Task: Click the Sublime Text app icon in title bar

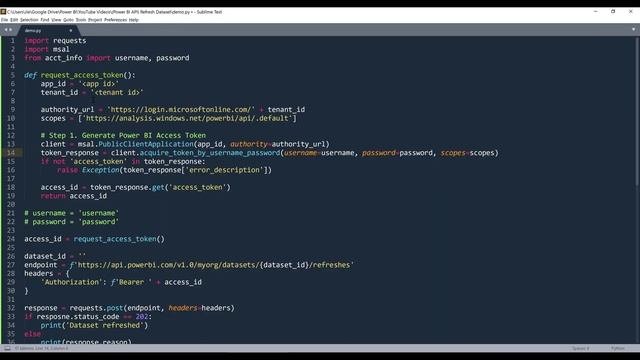Action: click(3, 12)
